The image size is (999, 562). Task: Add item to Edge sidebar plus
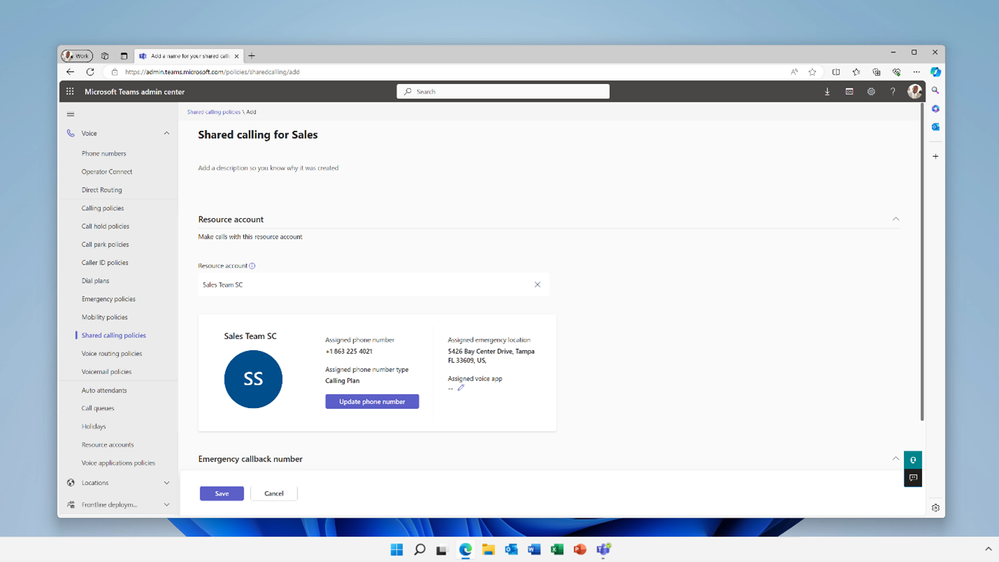click(x=935, y=156)
